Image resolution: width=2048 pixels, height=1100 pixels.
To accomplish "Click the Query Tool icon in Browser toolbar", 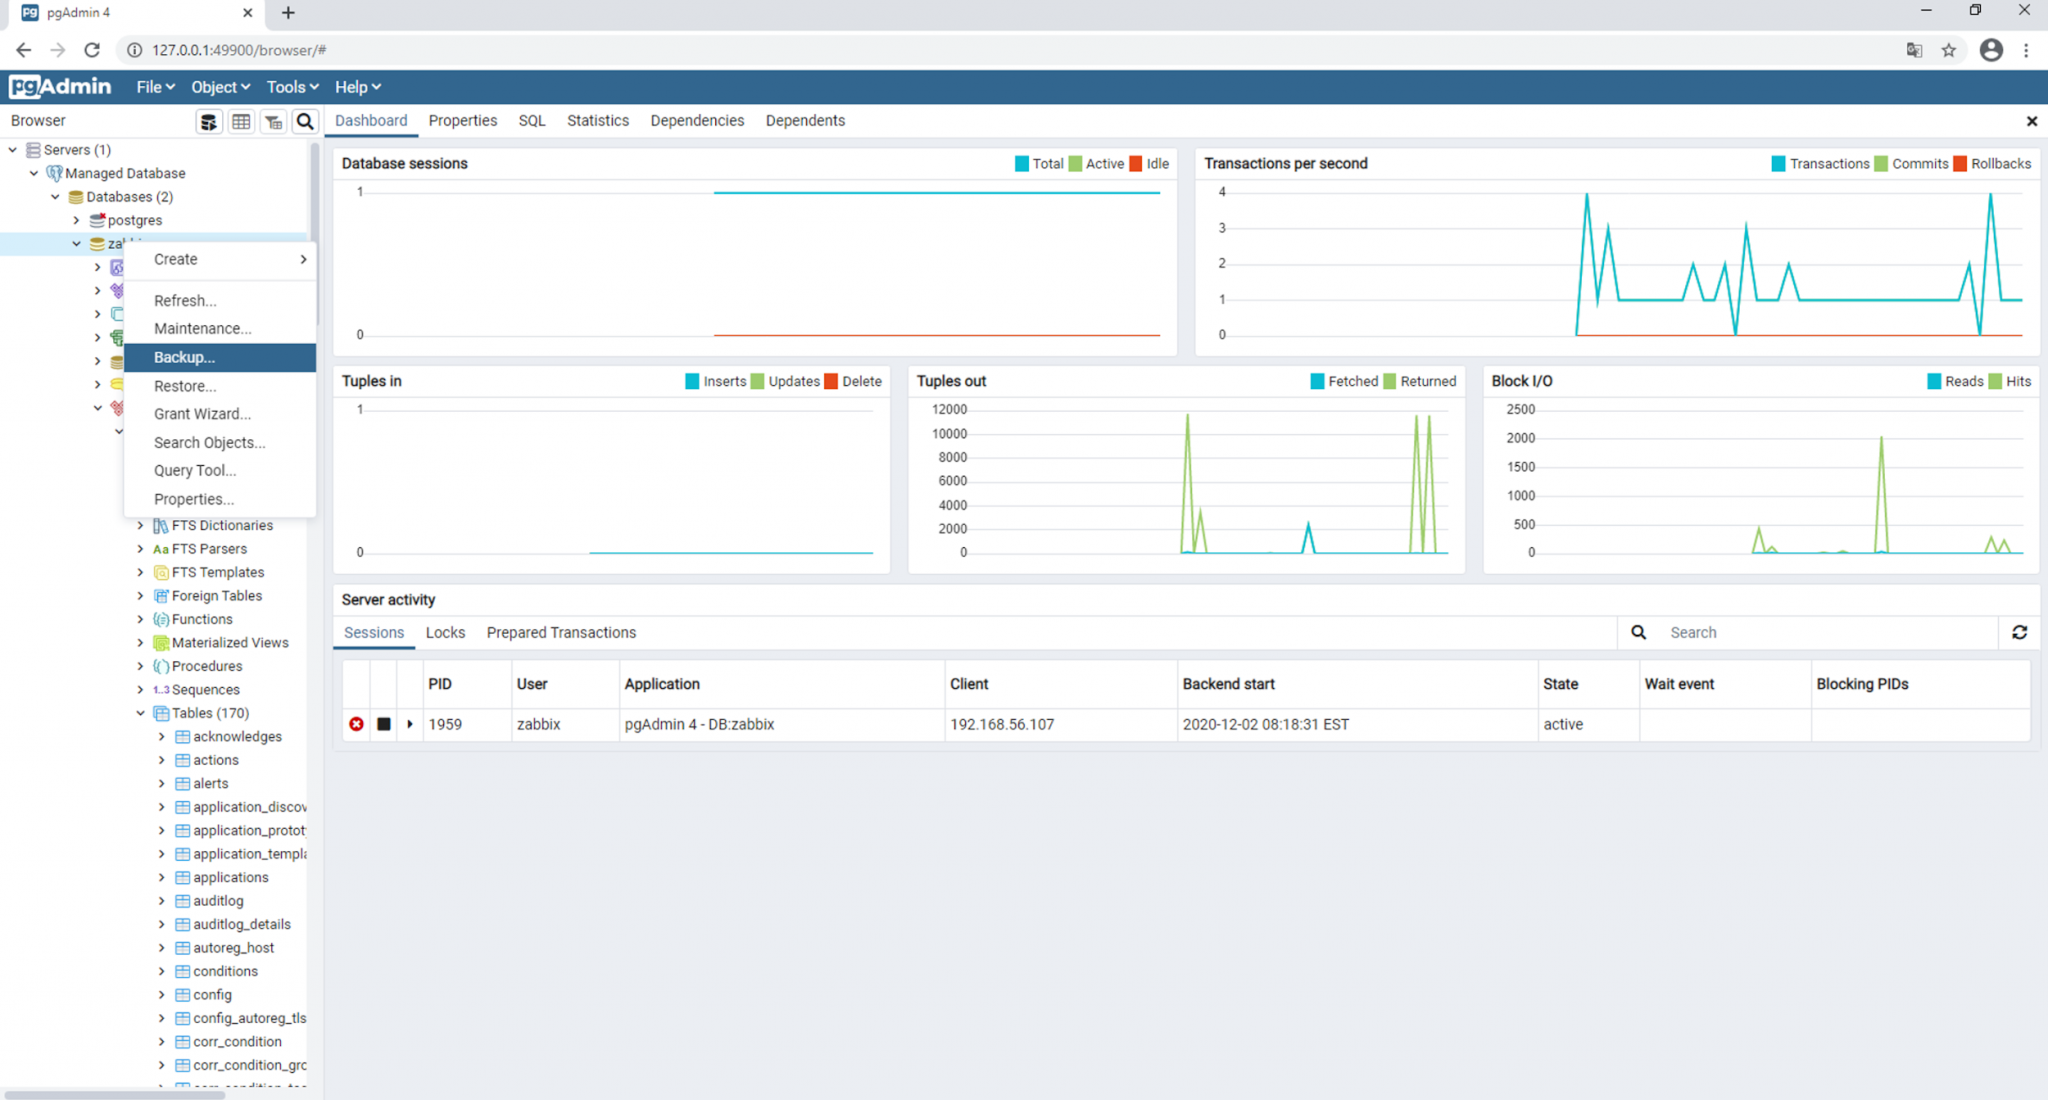I will pyautogui.click(x=208, y=121).
